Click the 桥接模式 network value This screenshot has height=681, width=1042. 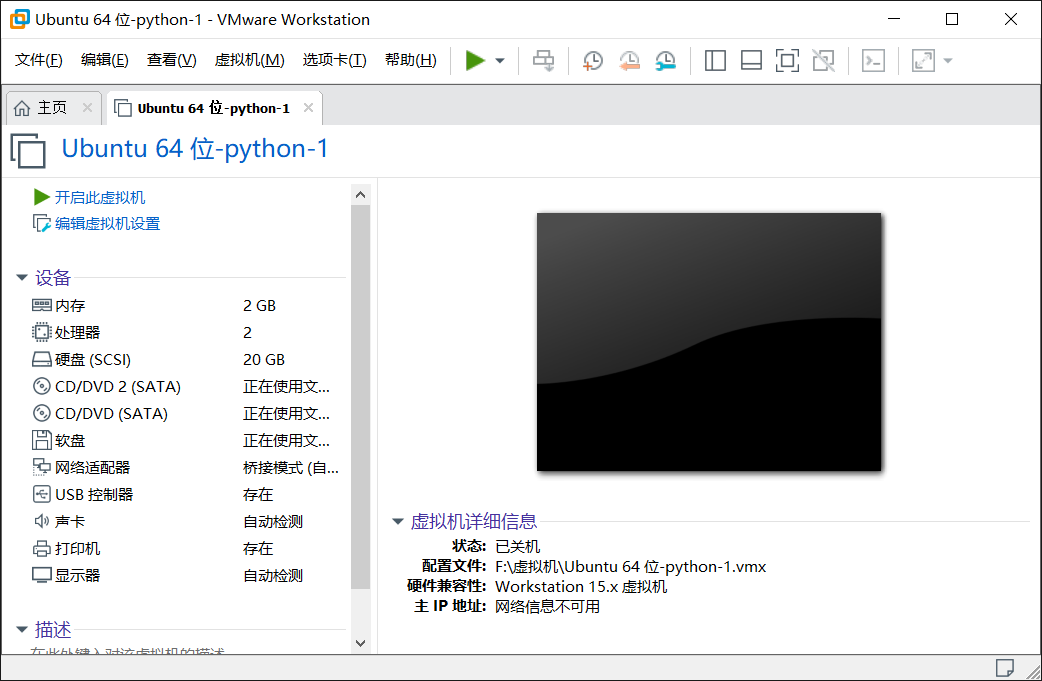[x=291, y=468]
